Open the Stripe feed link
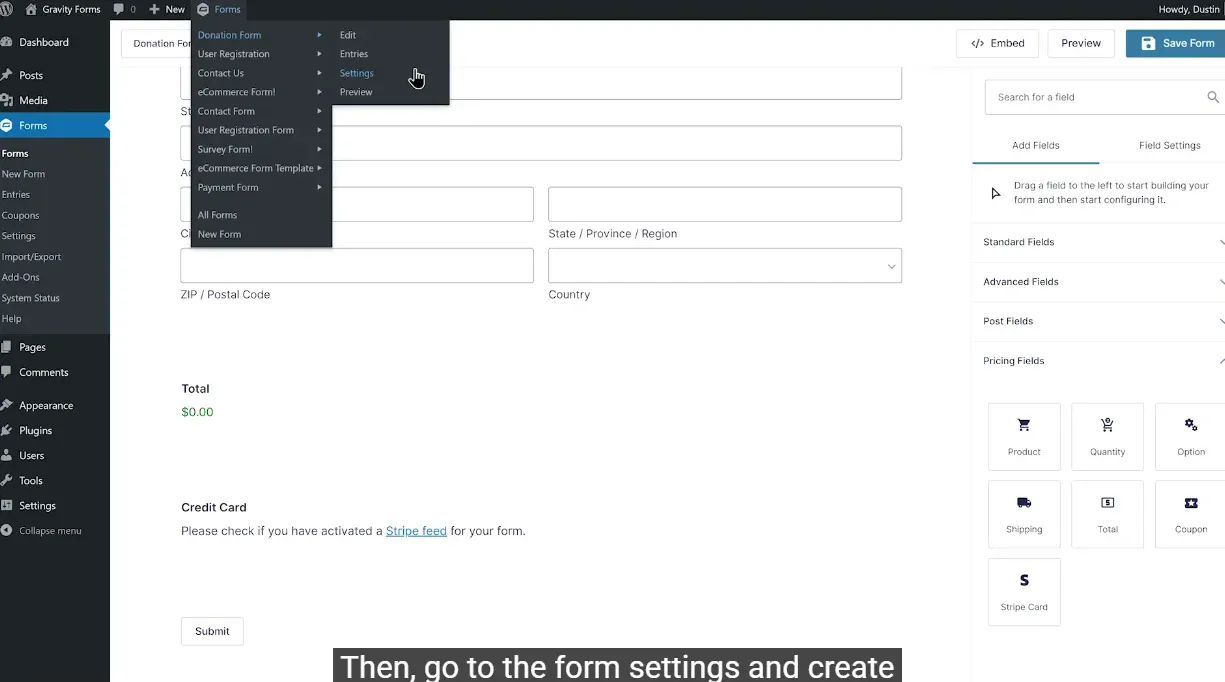The image size is (1225, 682). [416, 531]
